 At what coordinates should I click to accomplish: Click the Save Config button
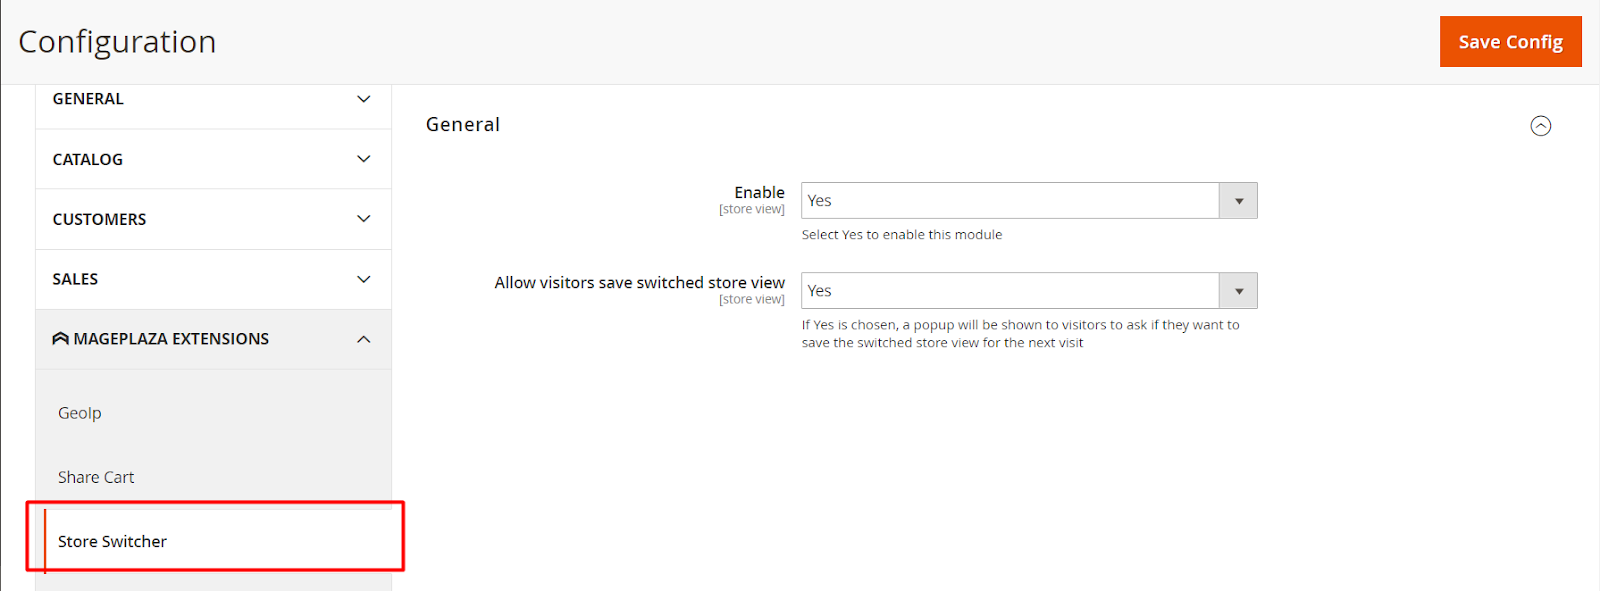(1510, 42)
